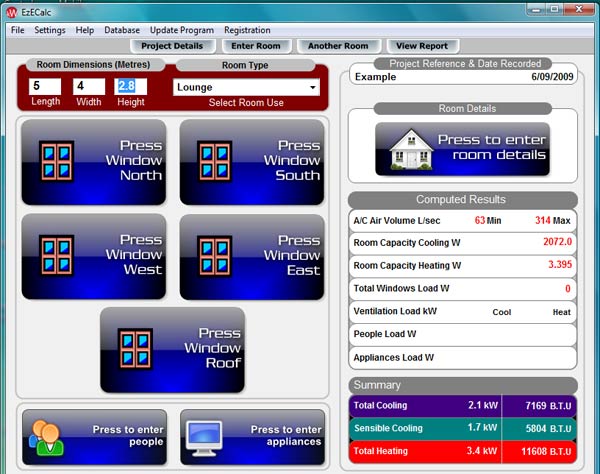
Task: Click the Project Details button
Action: click(171, 46)
